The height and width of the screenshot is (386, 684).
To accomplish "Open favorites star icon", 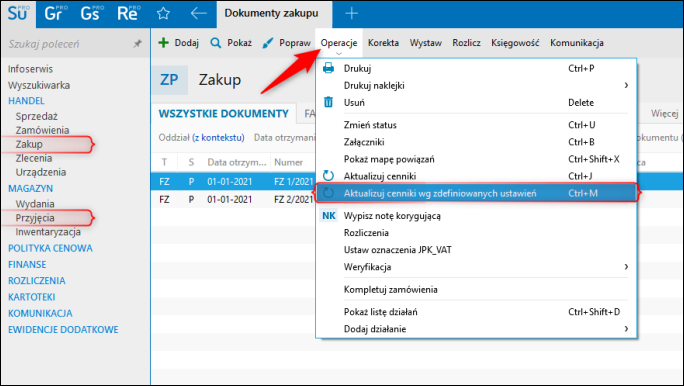I will click(163, 13).
